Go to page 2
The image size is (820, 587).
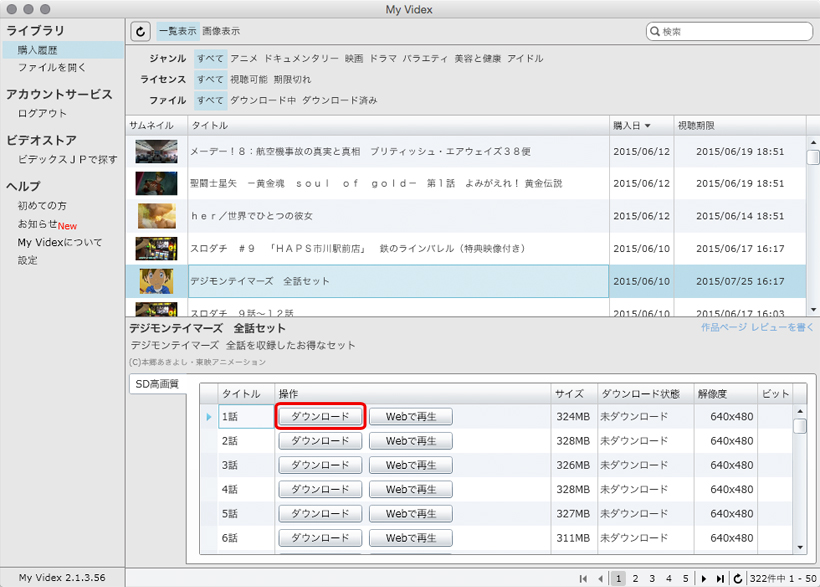tap(635, 578)
